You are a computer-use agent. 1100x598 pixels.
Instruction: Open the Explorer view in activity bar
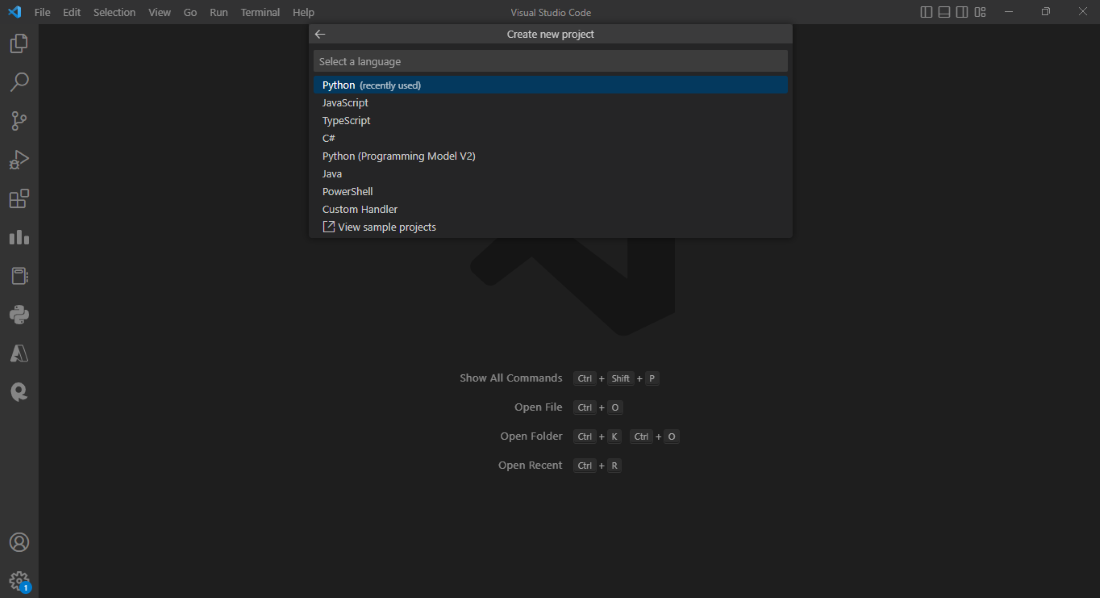point(19,44)
